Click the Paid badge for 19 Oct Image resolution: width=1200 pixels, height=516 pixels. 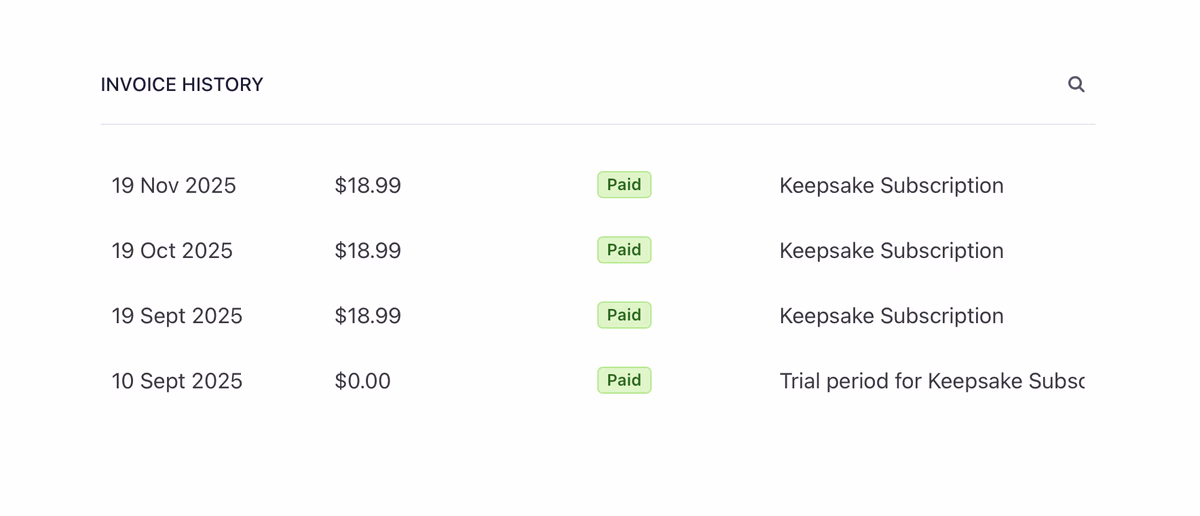[x=624, y=250]
